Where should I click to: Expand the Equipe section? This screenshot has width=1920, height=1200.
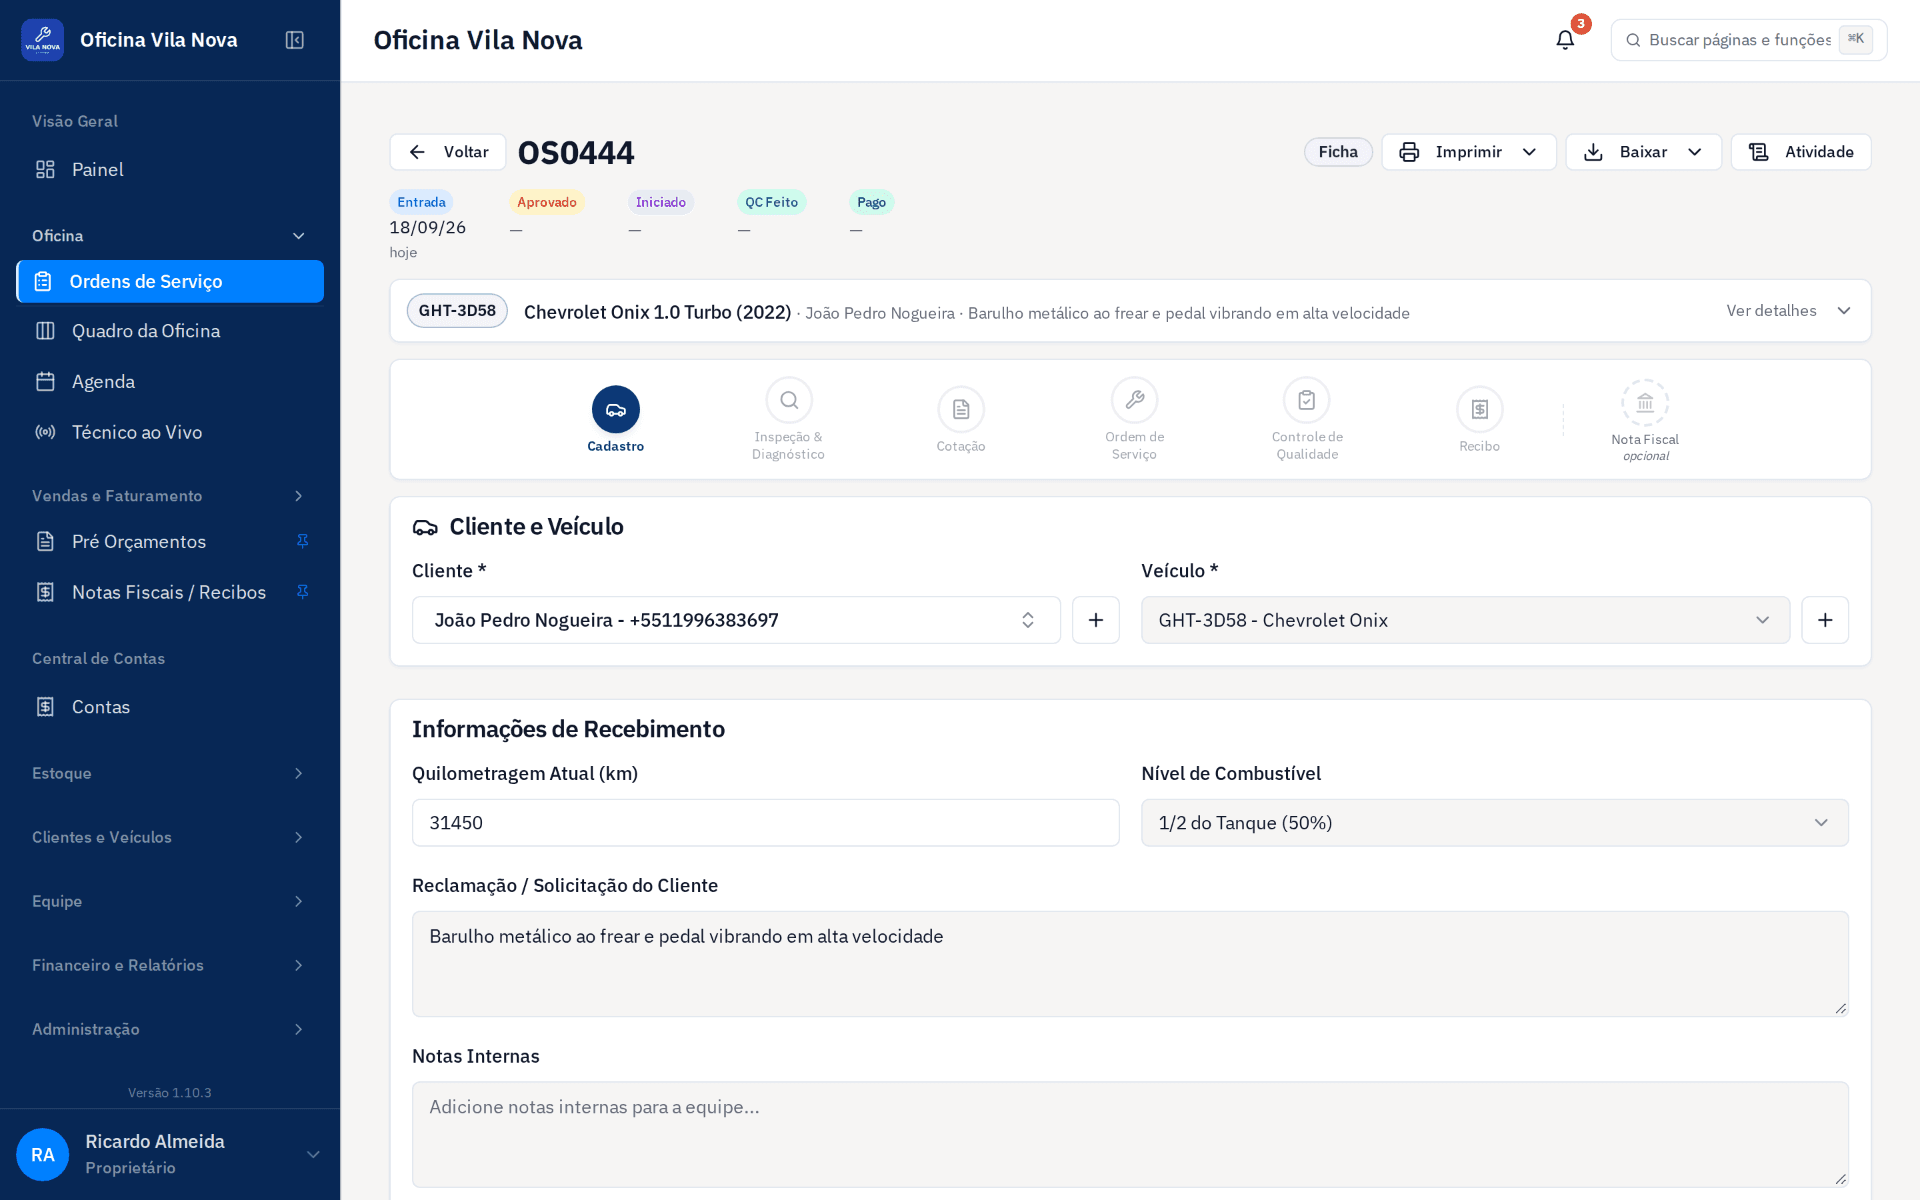pyautogui.click(x=170, y=901)
